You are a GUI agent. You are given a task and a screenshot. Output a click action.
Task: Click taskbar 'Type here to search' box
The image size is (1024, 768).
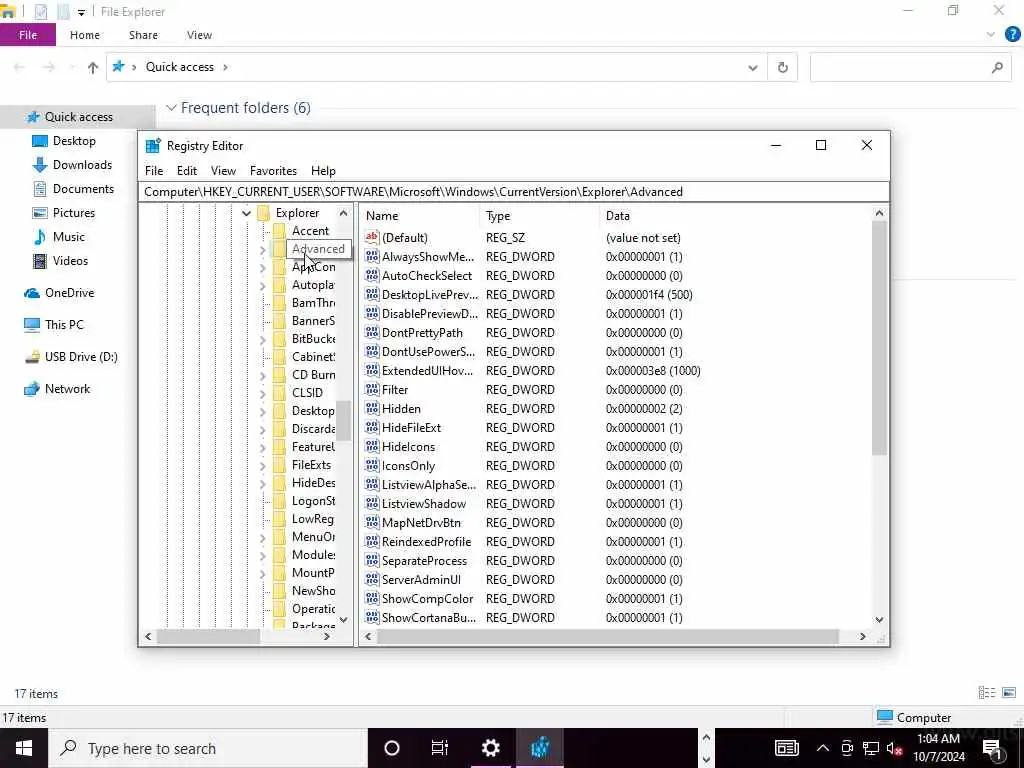pyautogui.click(x=208, y=748)
